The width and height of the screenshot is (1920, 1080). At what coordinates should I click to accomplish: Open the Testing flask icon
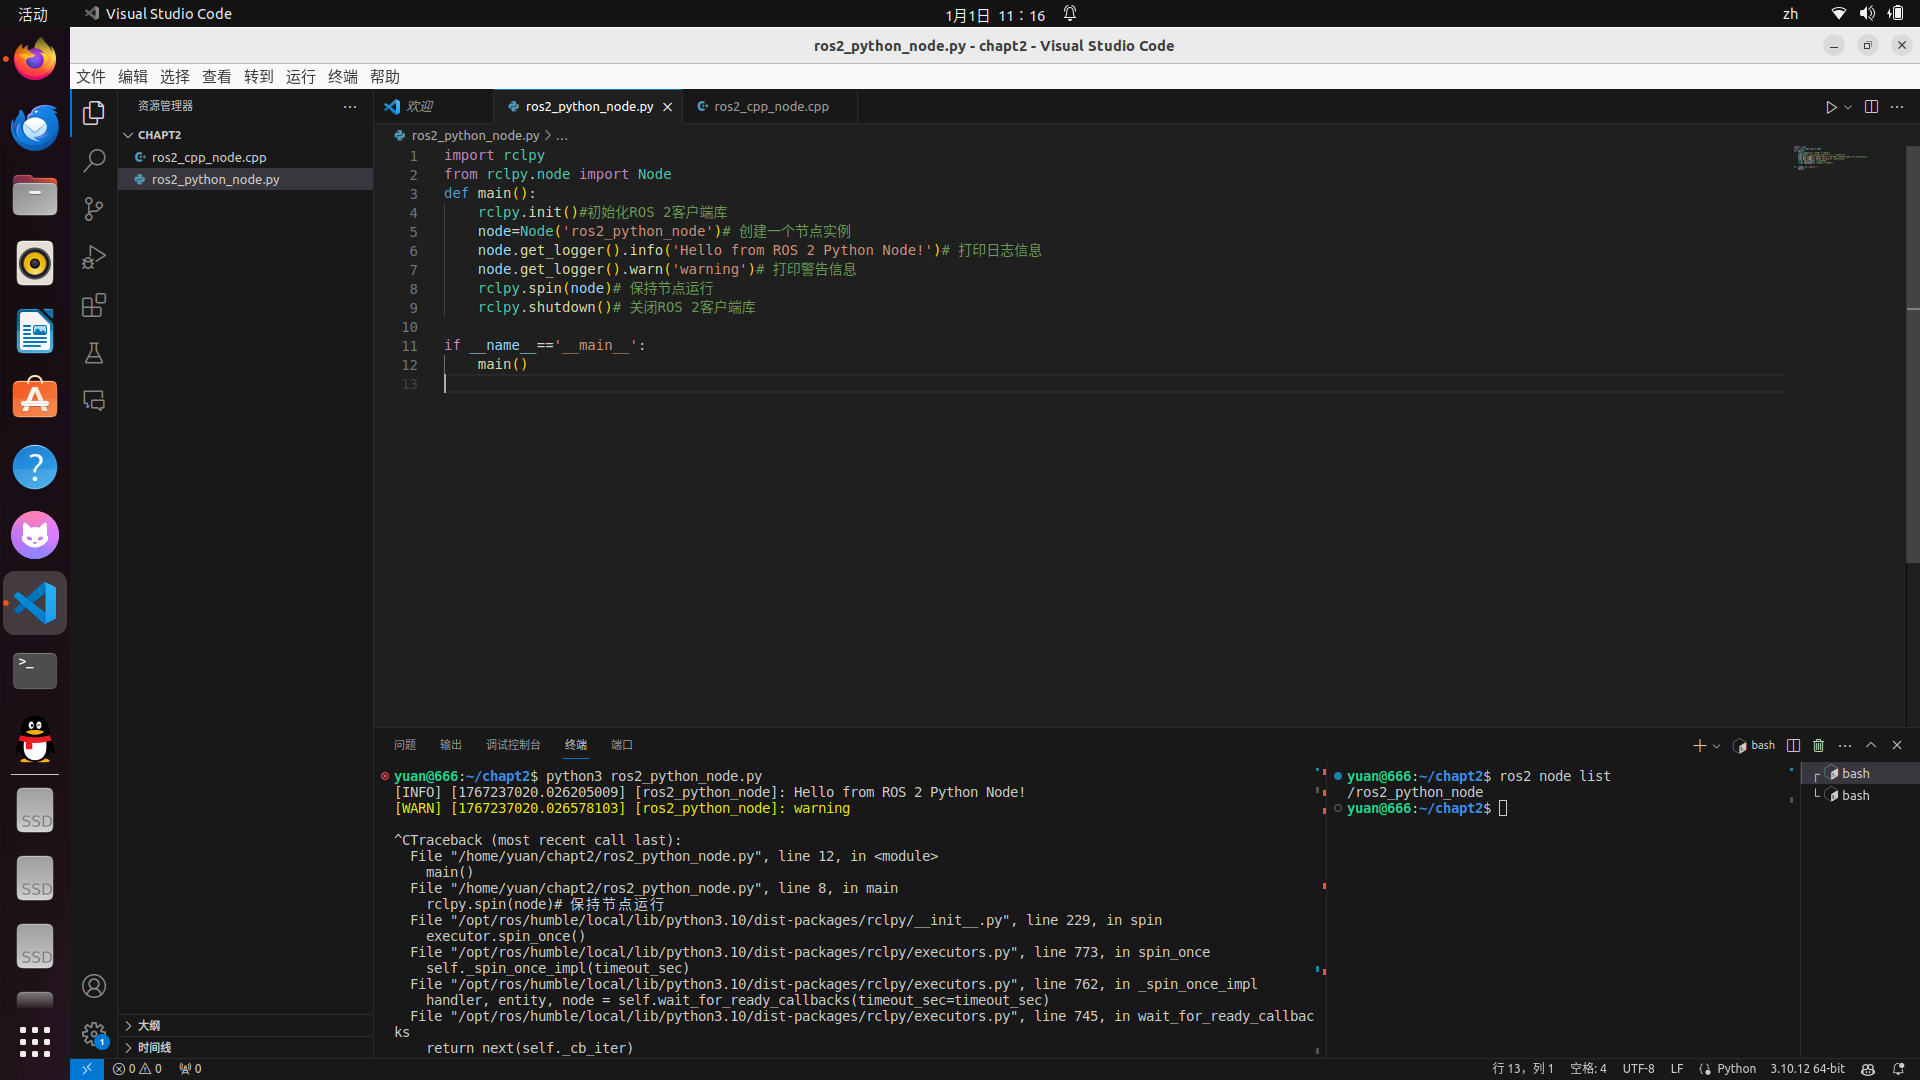[x=94, y=353]
